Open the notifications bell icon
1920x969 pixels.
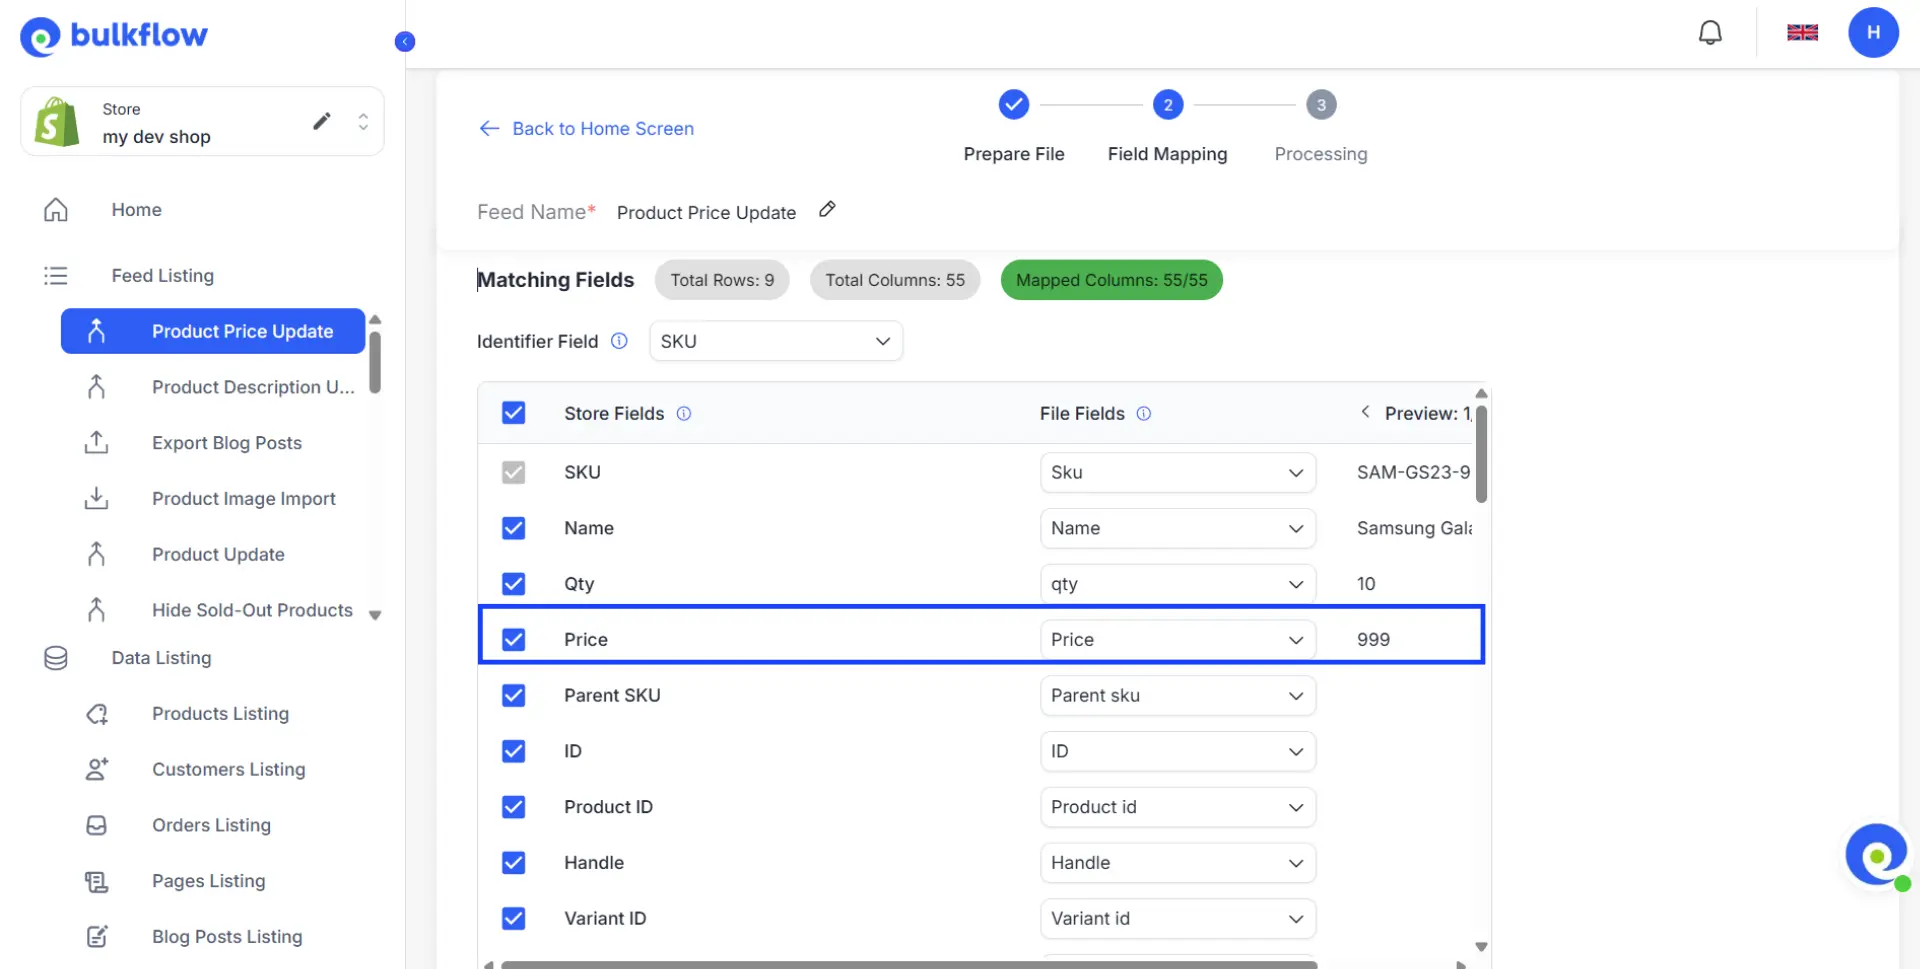point(1710,32)
